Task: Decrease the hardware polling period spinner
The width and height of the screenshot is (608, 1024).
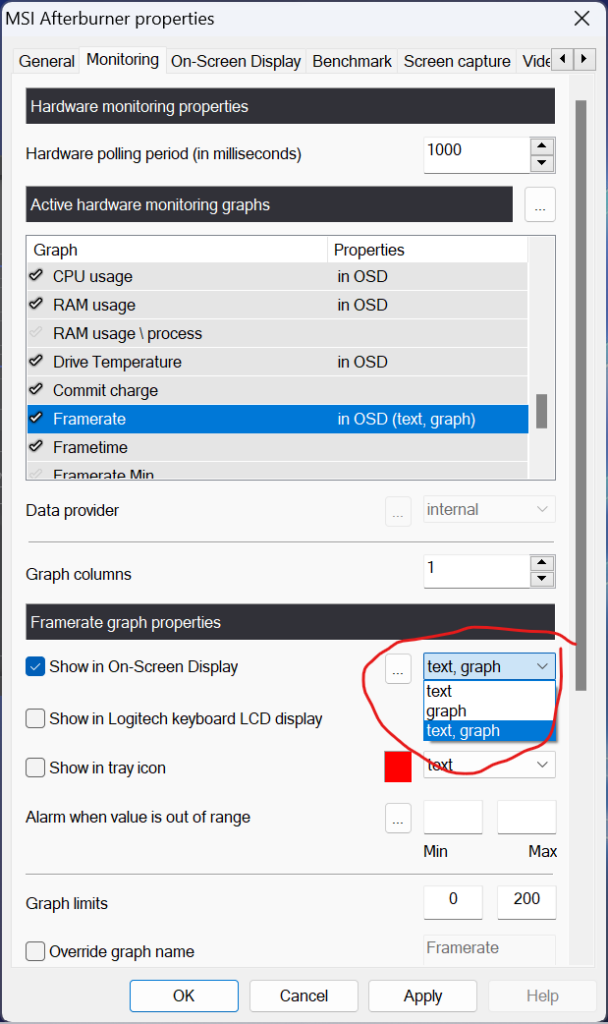Action: pos(542,163)
